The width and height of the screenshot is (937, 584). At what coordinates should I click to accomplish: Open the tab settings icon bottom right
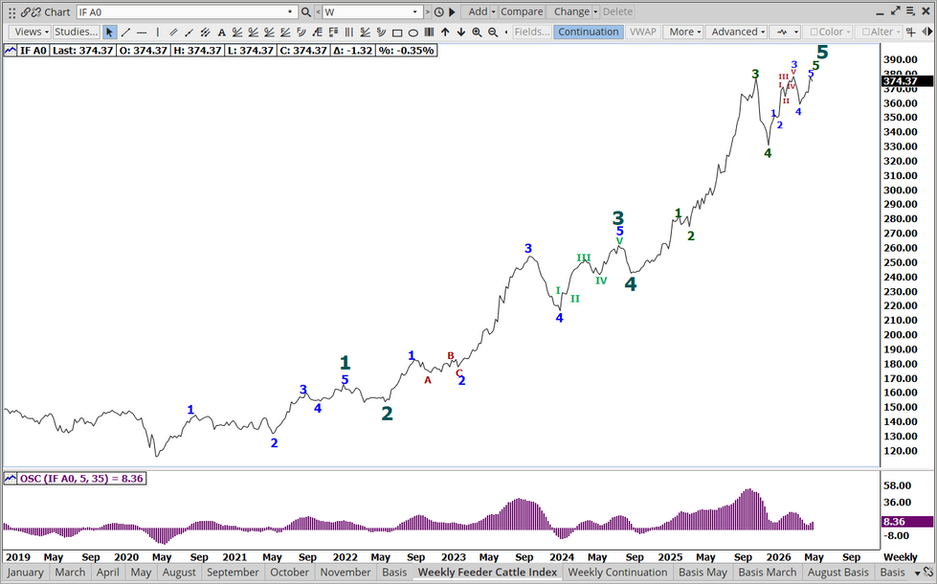point(928,573)
